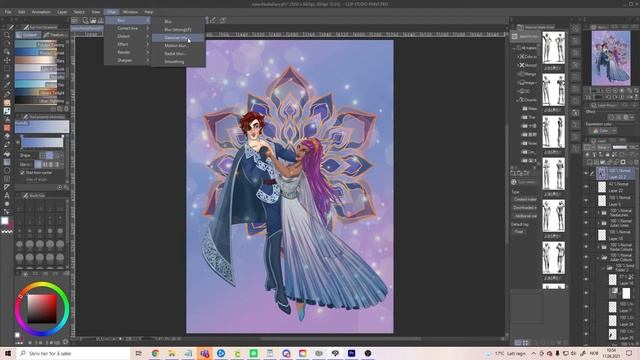This screenshot has width=640, height=360.
Task: Switch to the Gradient sub tool tab
Action: pos(28,35)
